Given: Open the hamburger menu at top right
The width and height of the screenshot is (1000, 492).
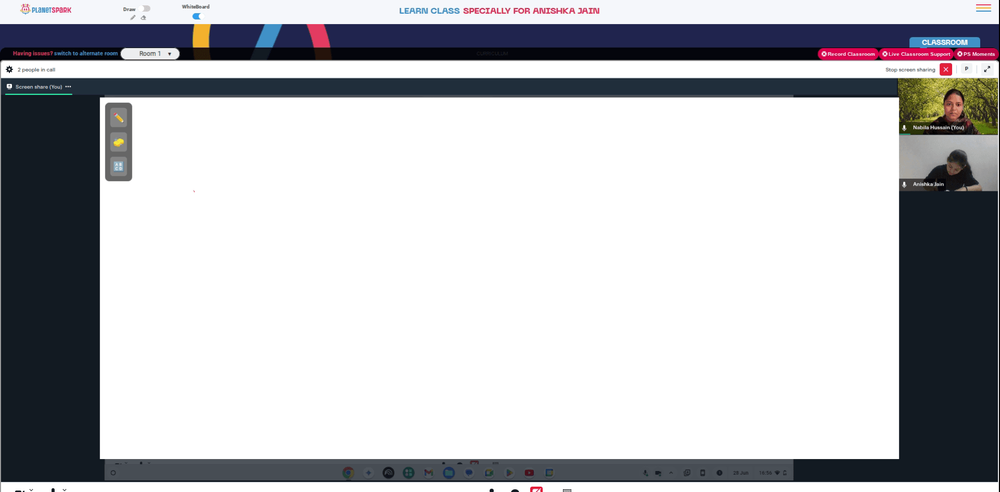Looking at the screenshot, I should [x=983, y=8].
